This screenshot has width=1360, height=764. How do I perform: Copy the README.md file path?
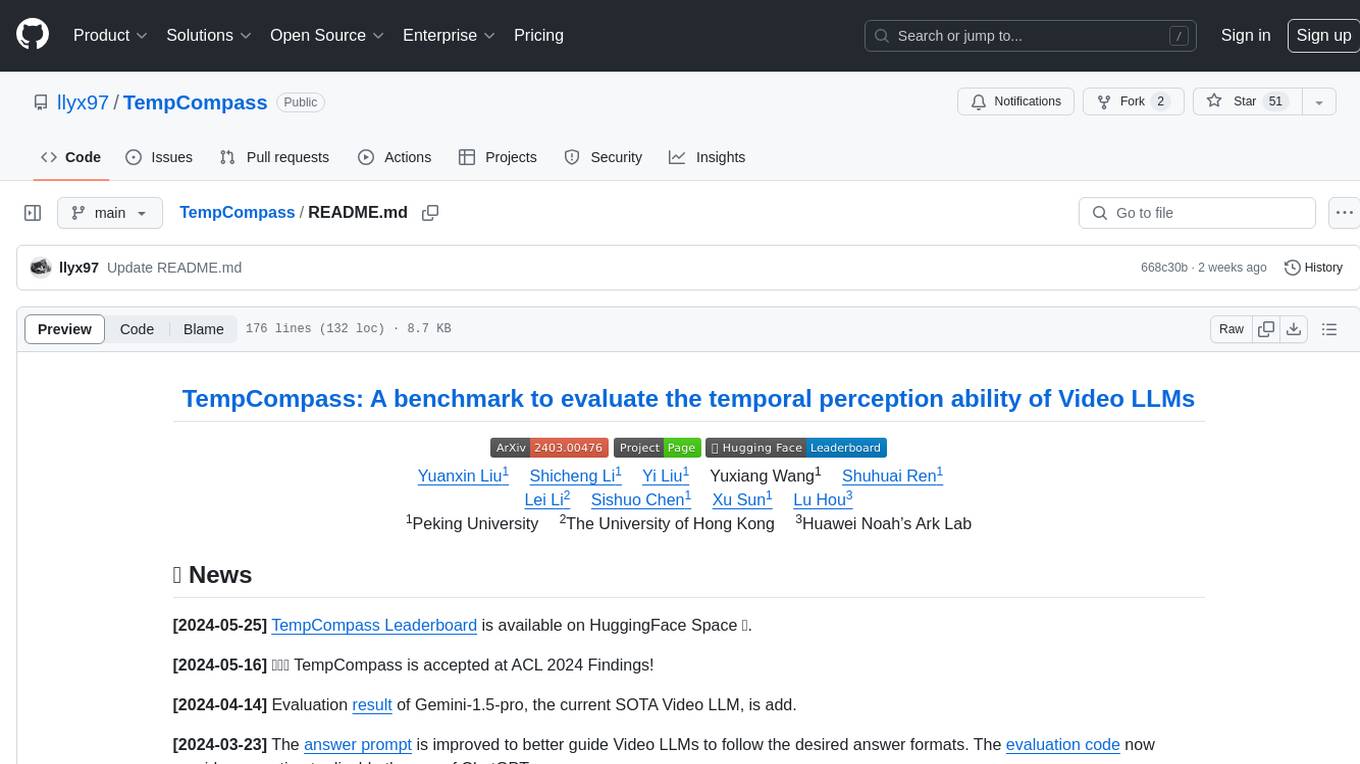[x=431, y=213]
